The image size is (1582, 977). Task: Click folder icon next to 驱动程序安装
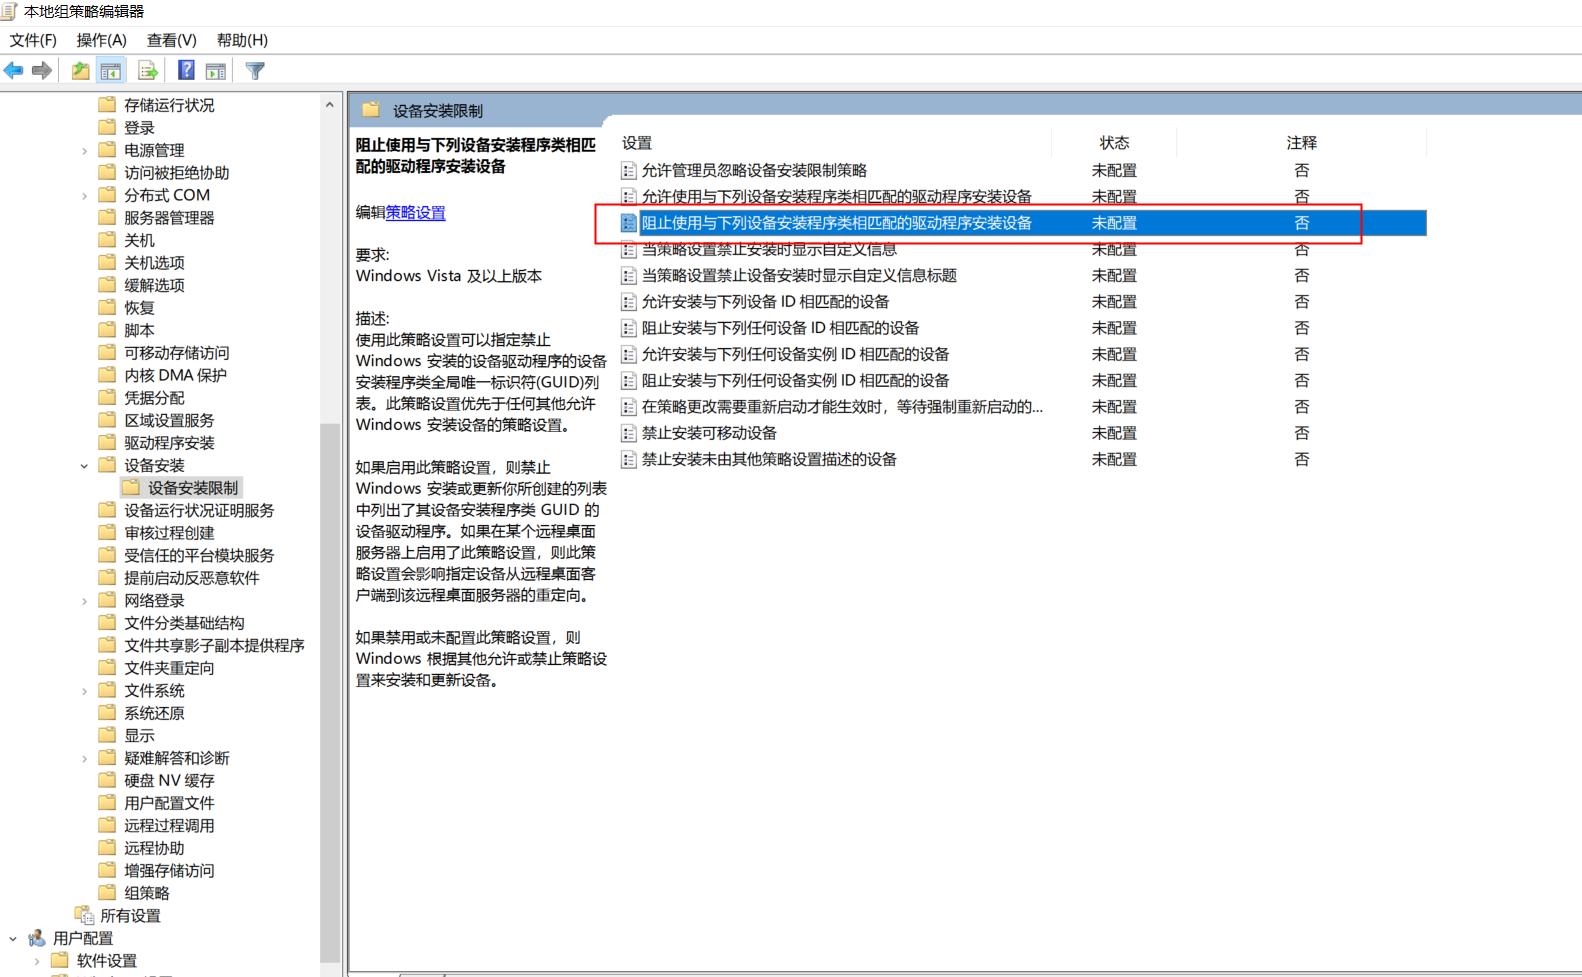click(107, 442)
